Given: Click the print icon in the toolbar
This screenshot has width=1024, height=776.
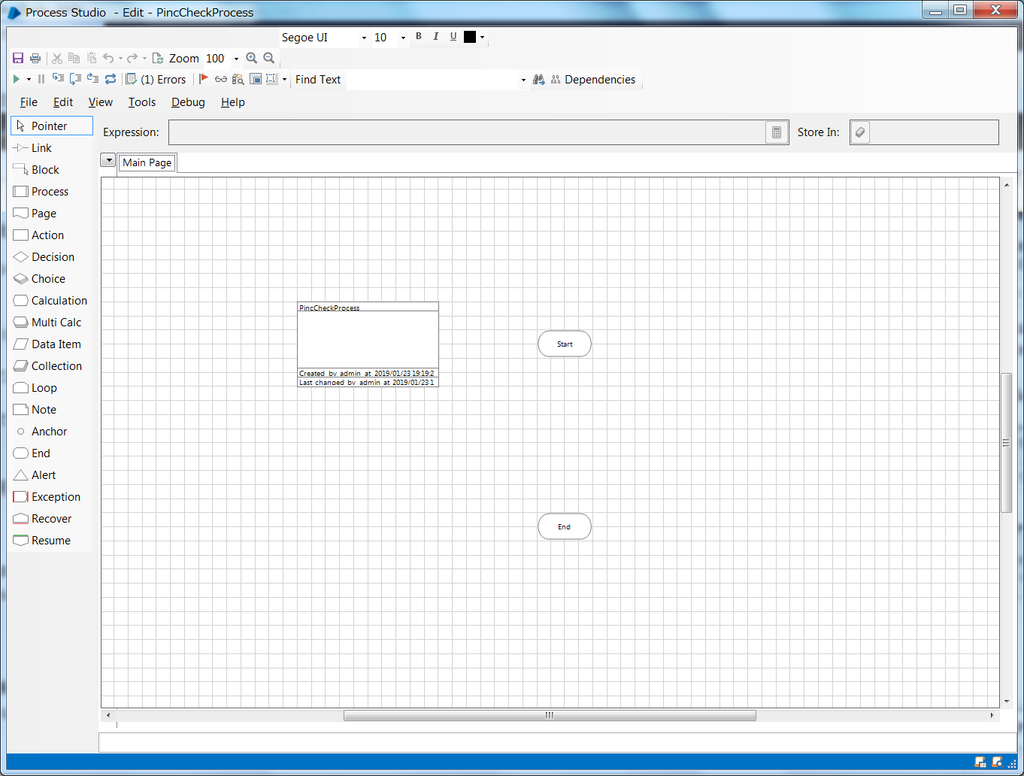Looking at the screenshot, I should [x=35, y=58].
